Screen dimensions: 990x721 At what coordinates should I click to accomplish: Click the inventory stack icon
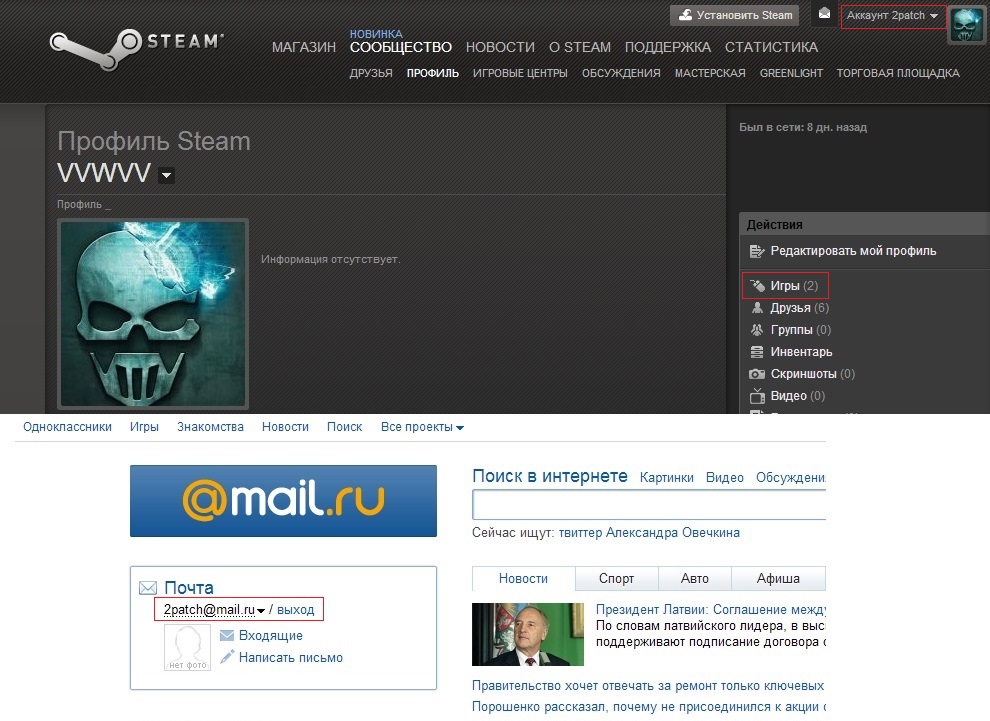(x=756, y=352)
